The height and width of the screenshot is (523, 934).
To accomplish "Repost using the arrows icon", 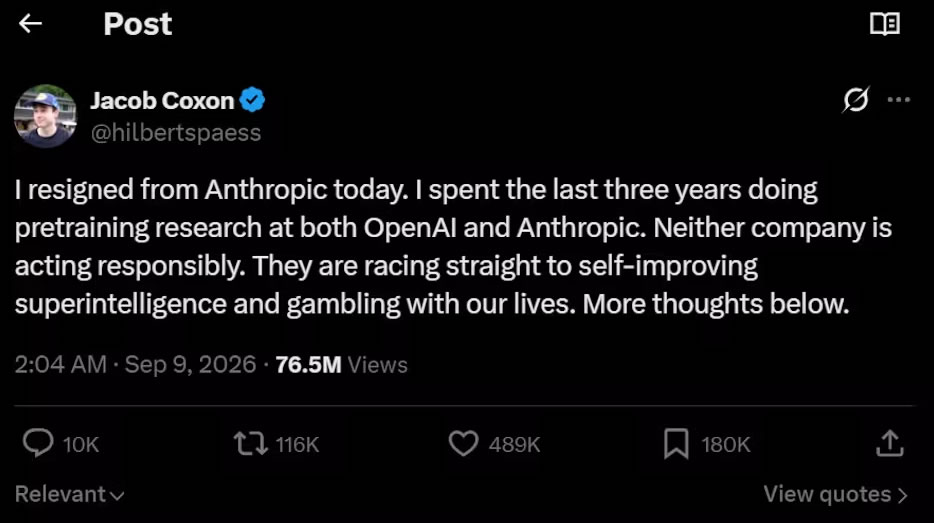I will tap(250, 444).
